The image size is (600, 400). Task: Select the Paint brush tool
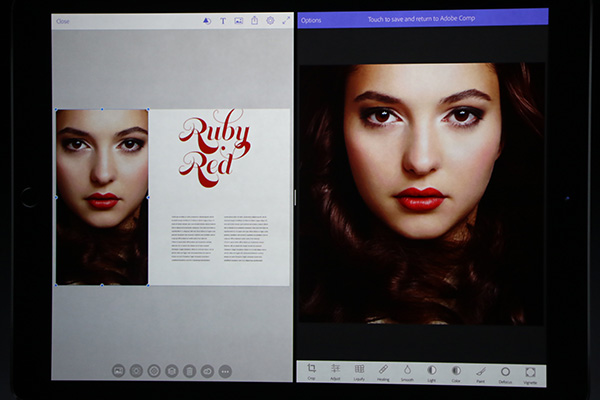(481, 370)
